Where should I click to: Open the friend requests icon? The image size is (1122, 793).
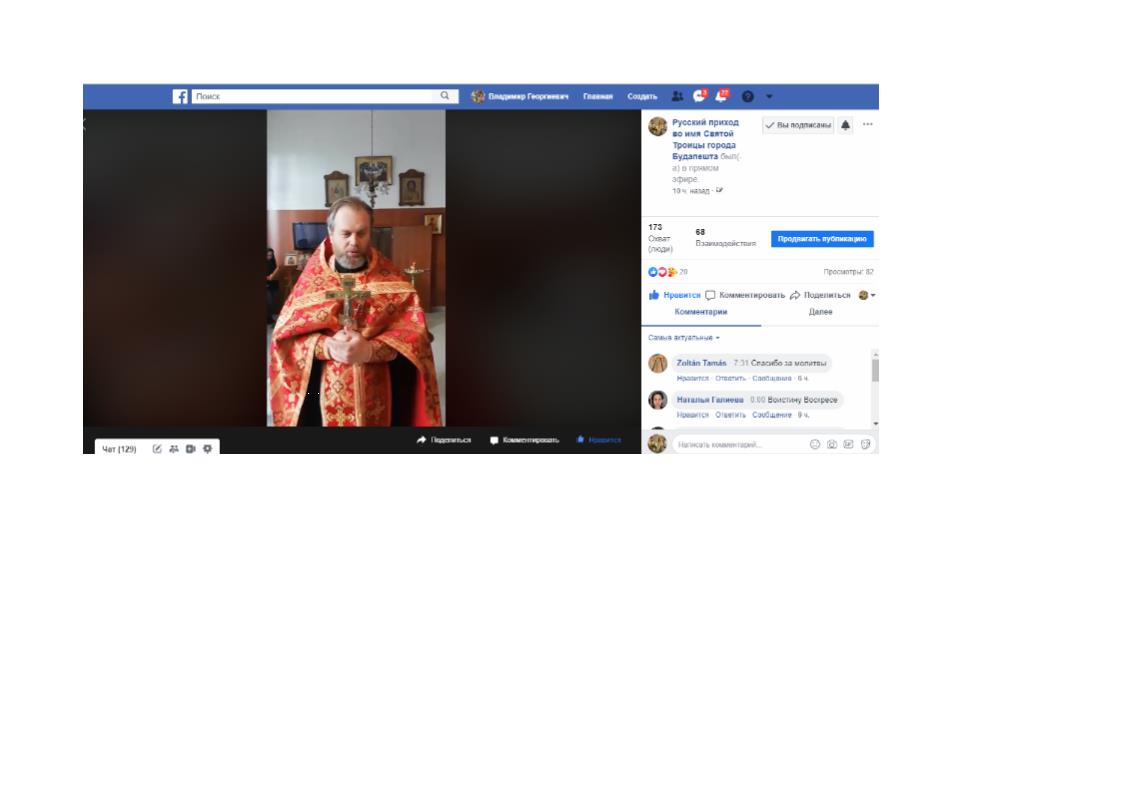click(x=677, y=97)
